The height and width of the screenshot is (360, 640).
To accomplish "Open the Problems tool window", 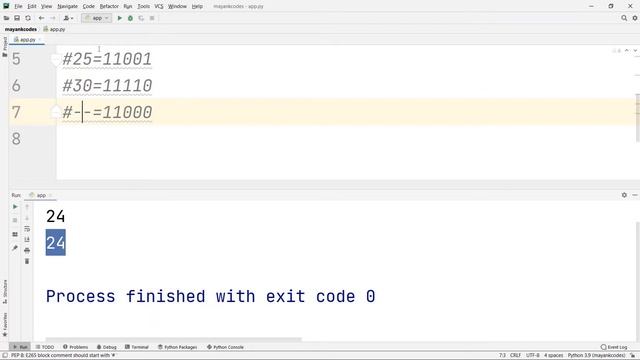I will pos(76,347).
